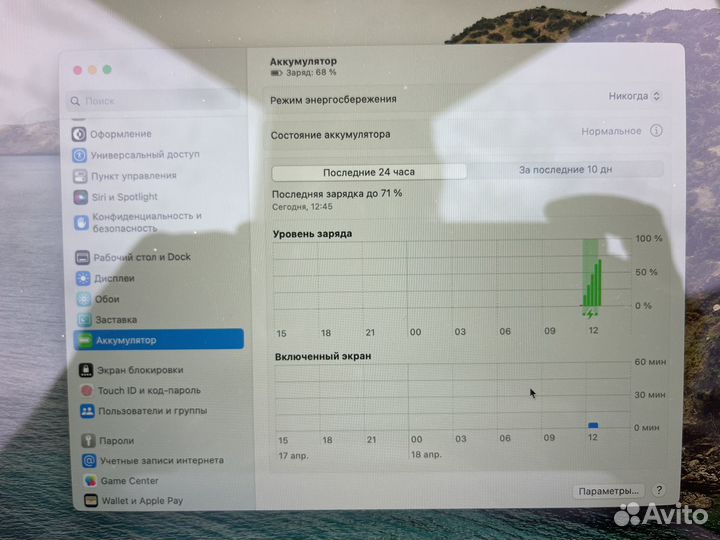
Task: Click the Нормальное battery status value
Action: pos(611,131)
